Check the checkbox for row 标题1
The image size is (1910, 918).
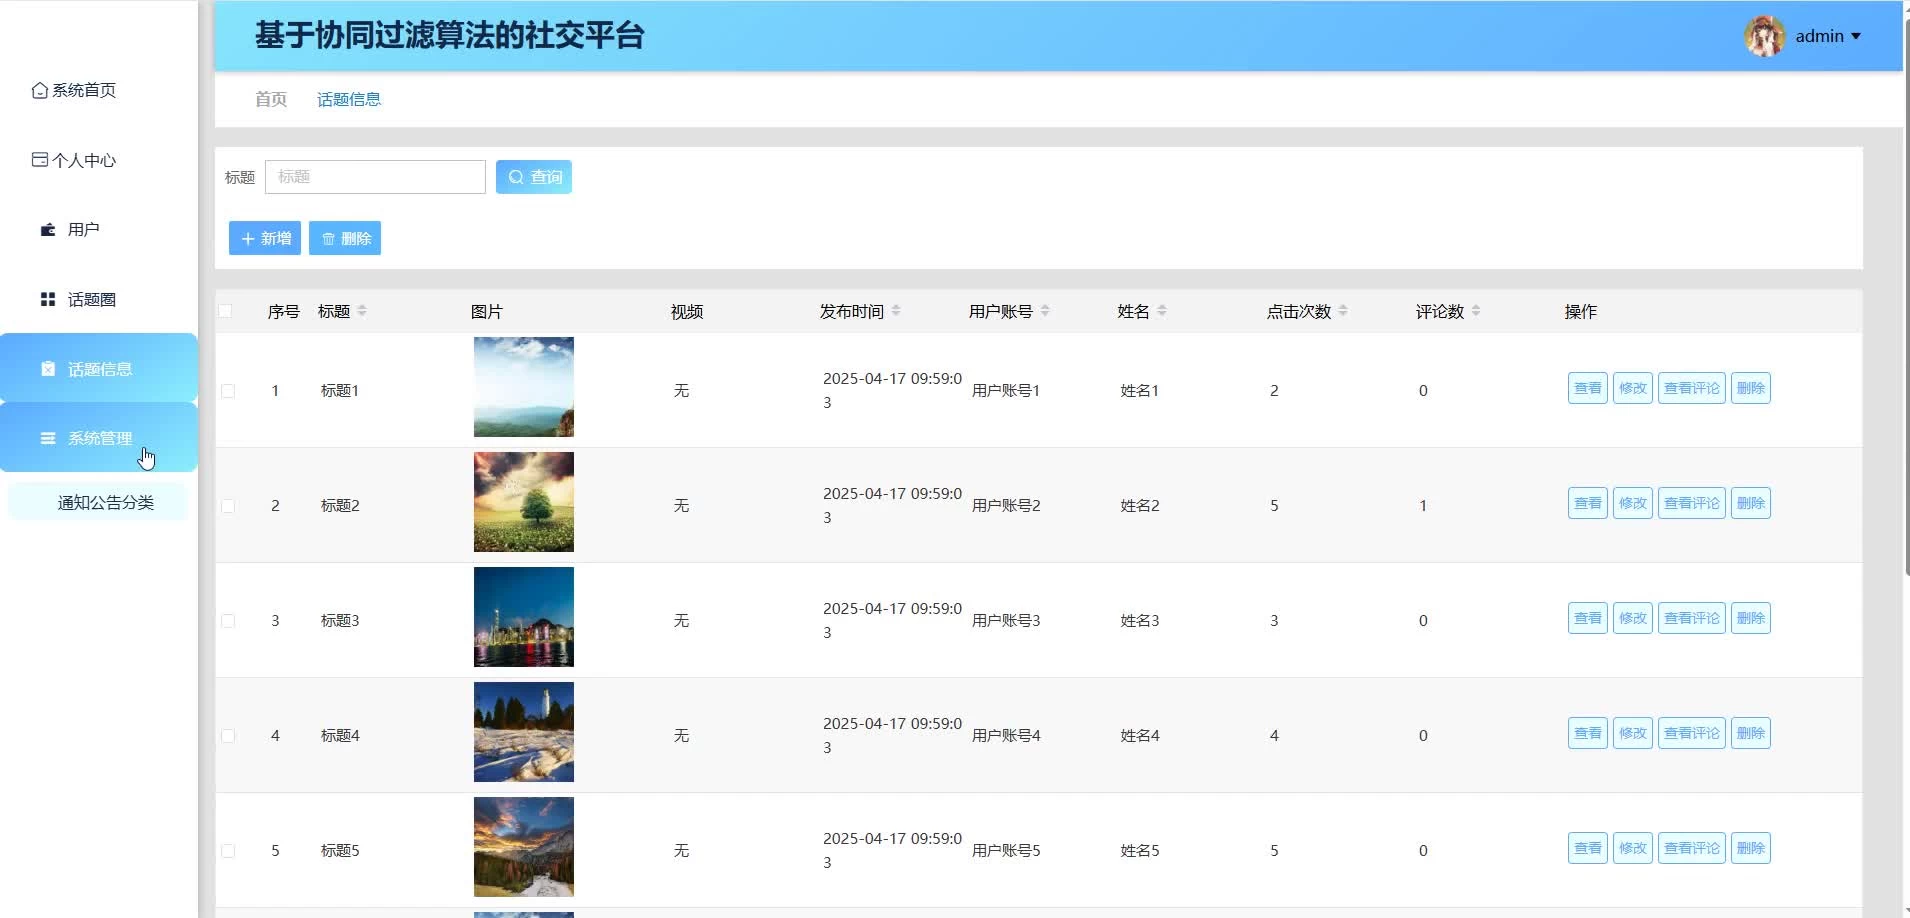click(228, 391)
